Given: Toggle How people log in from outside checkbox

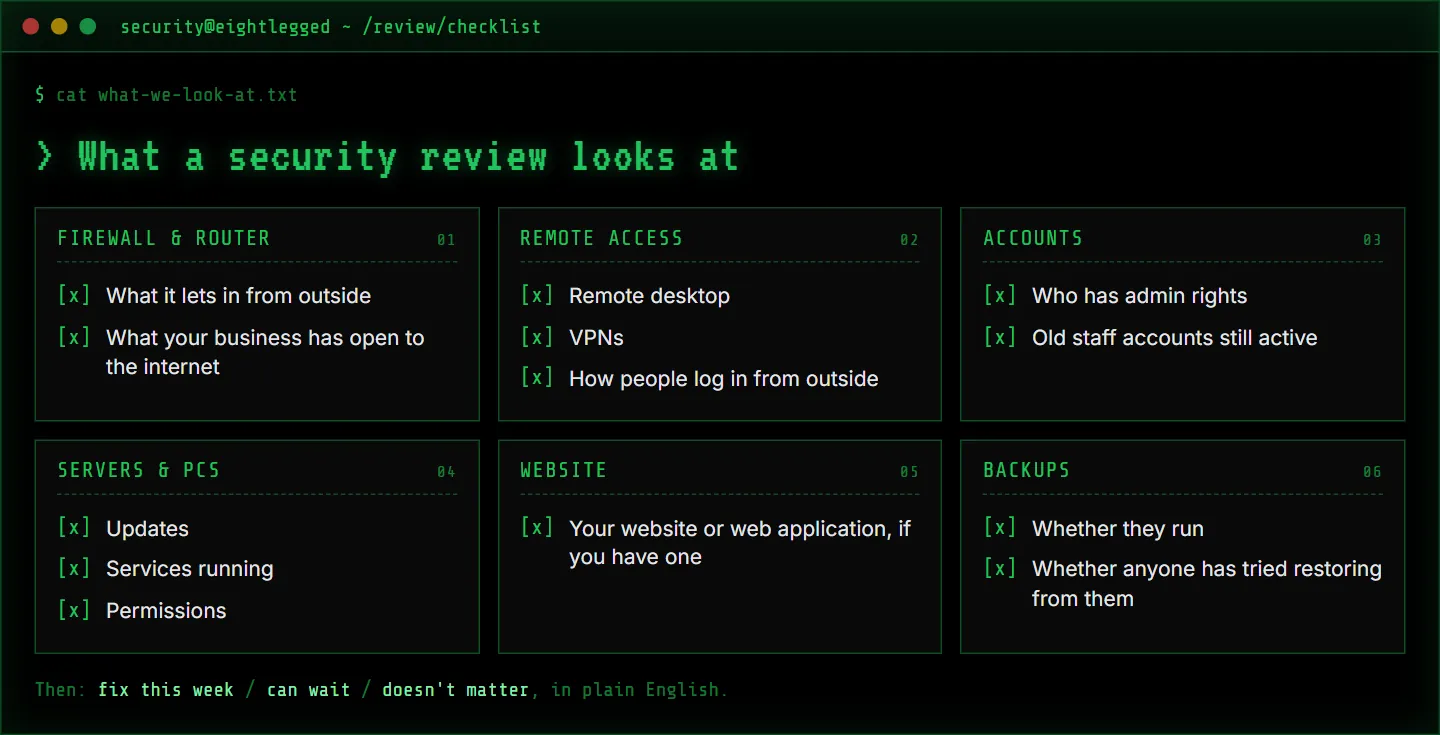Looking at the screenshot, I should pyautogui.click(x=537, y=378).
